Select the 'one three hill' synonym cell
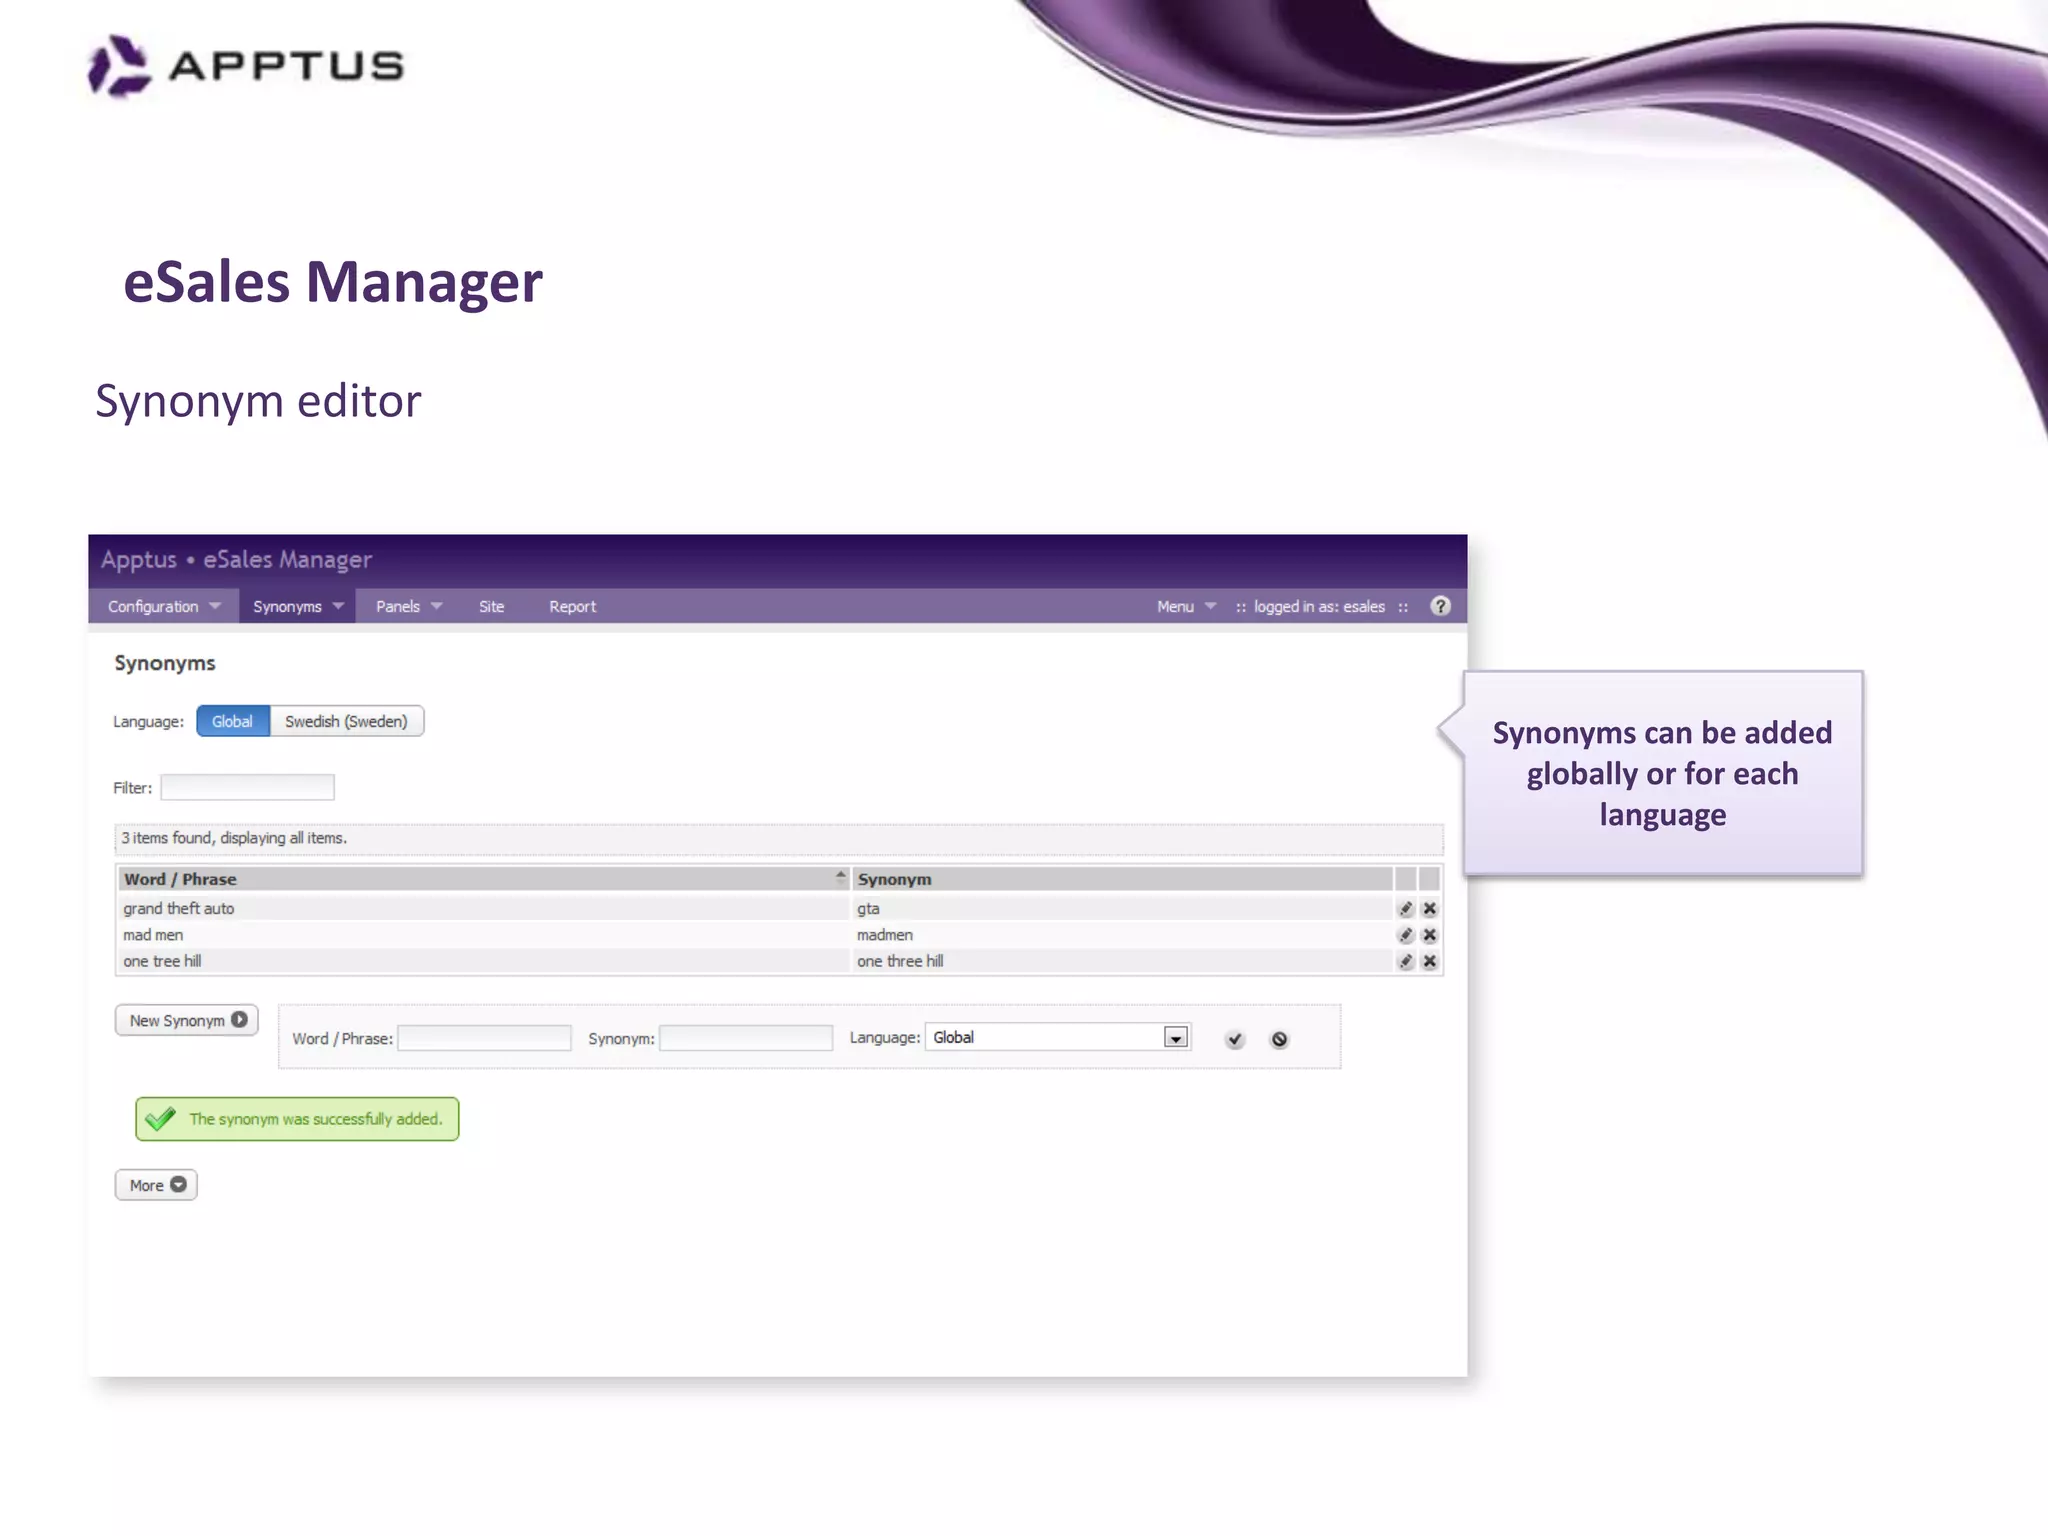The width and height of the screenshot is (2048, 1536). (x=1122, y=960)
